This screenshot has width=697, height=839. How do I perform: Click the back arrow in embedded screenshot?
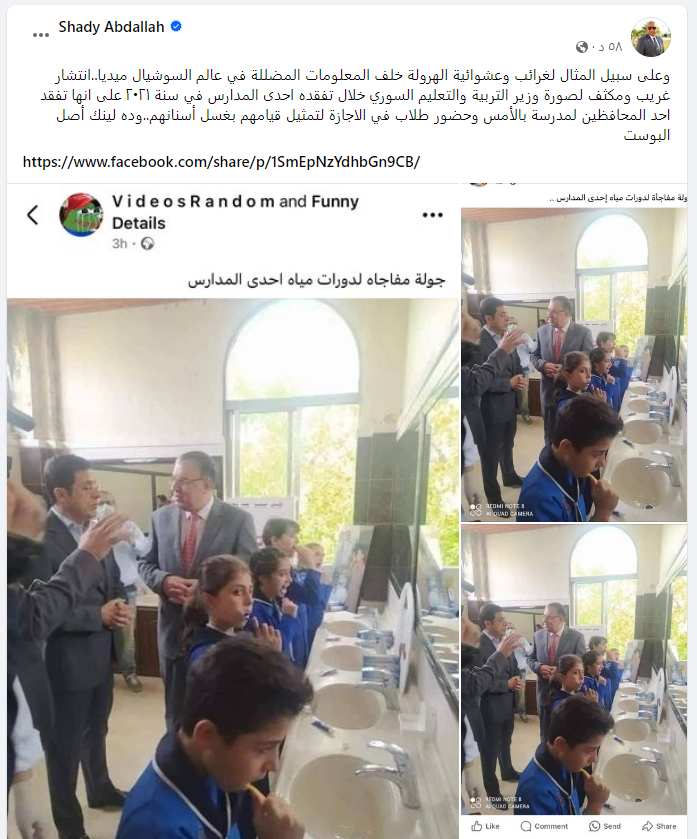click(33, 215)
